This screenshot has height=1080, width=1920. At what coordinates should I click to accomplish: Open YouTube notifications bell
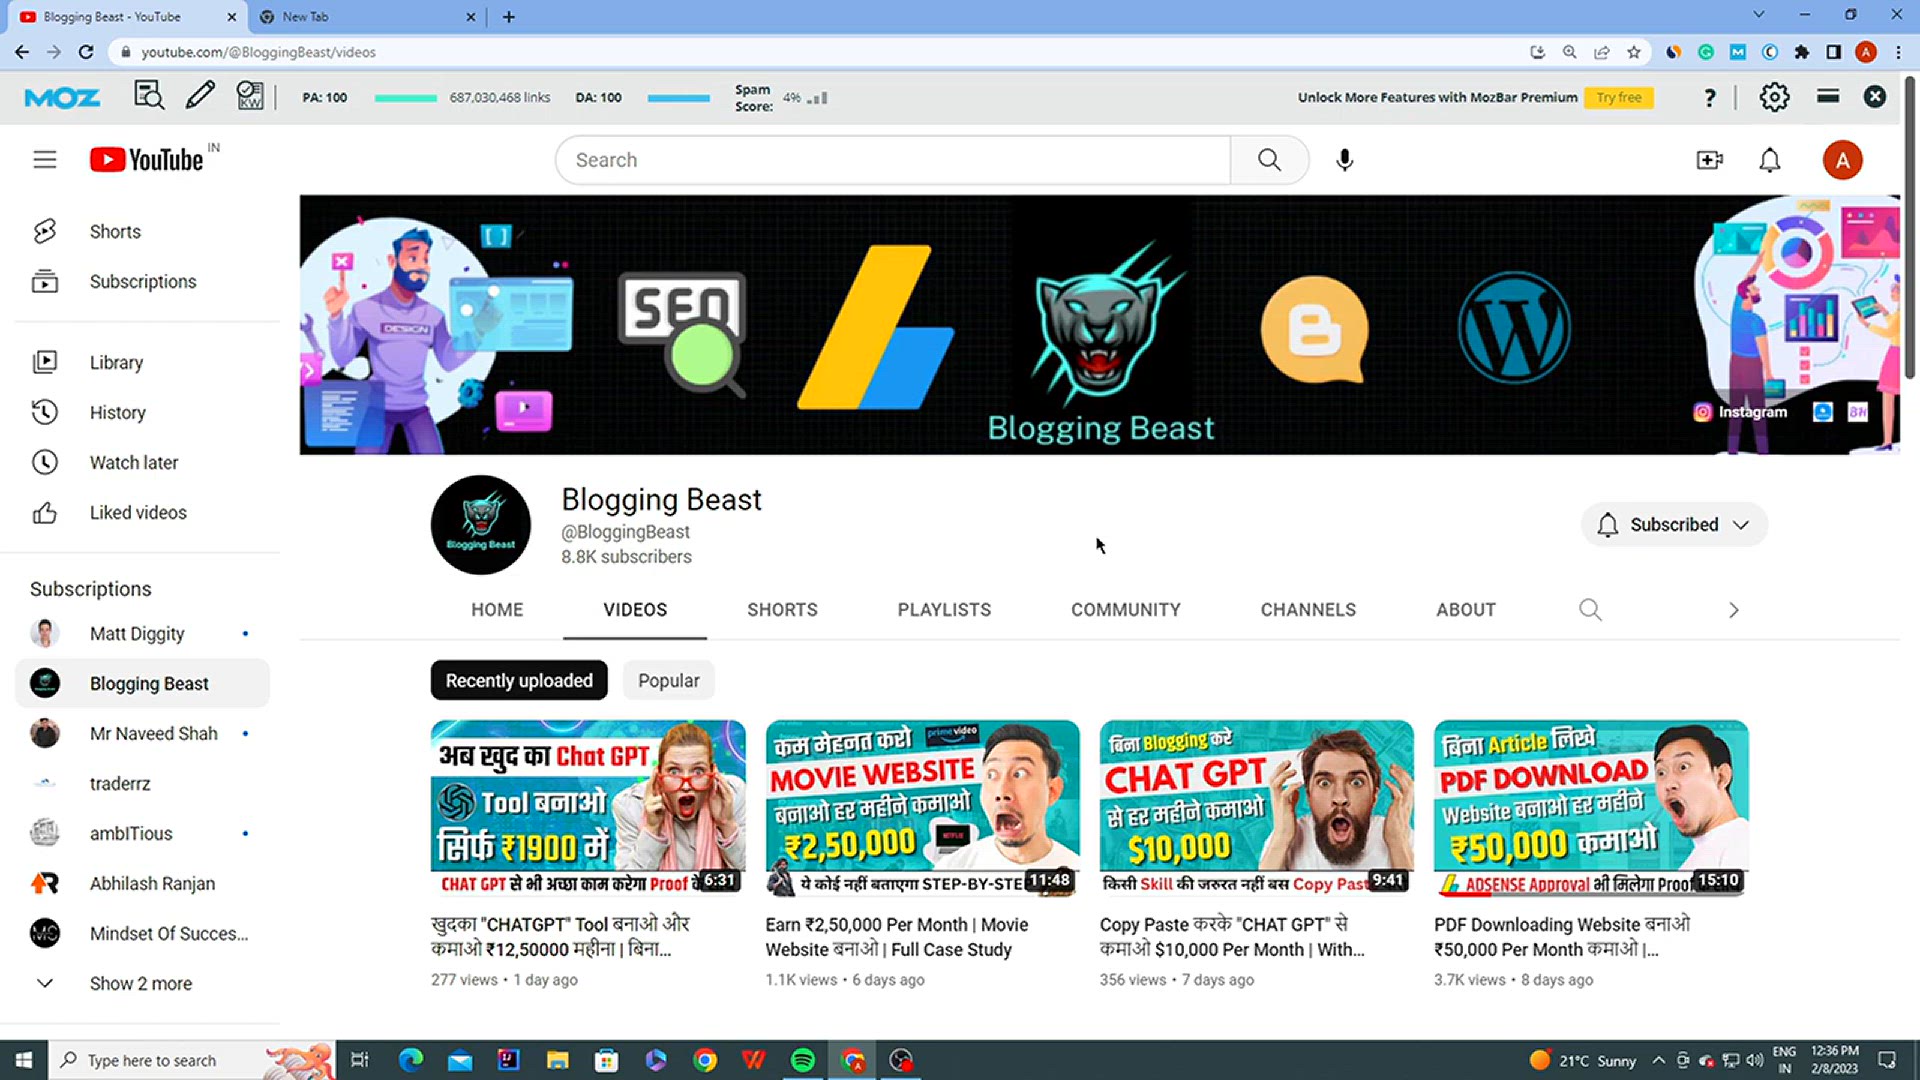click(x=1770, y=160)
